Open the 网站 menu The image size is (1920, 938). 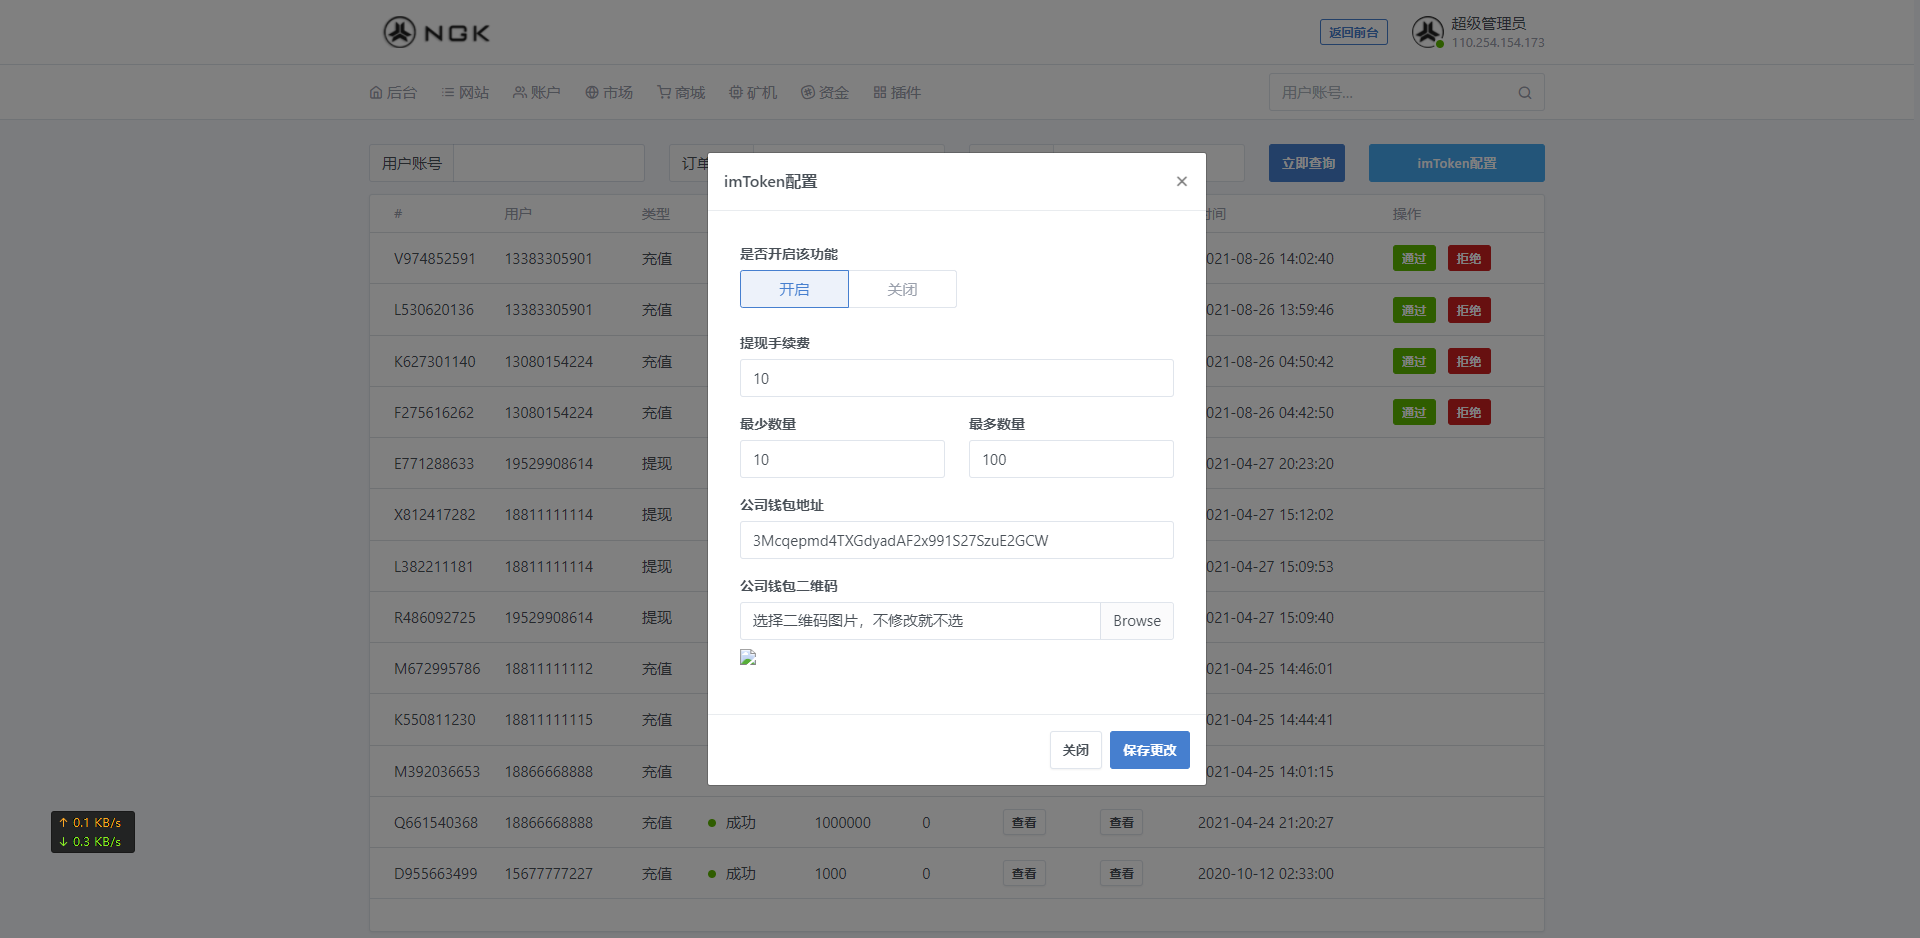[465, 92]
